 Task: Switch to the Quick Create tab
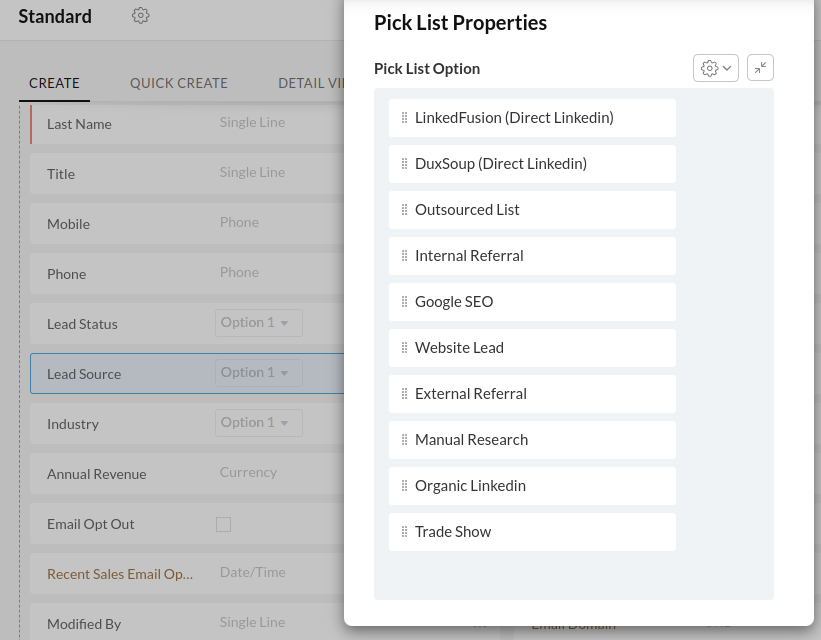[x=179, y=83]
